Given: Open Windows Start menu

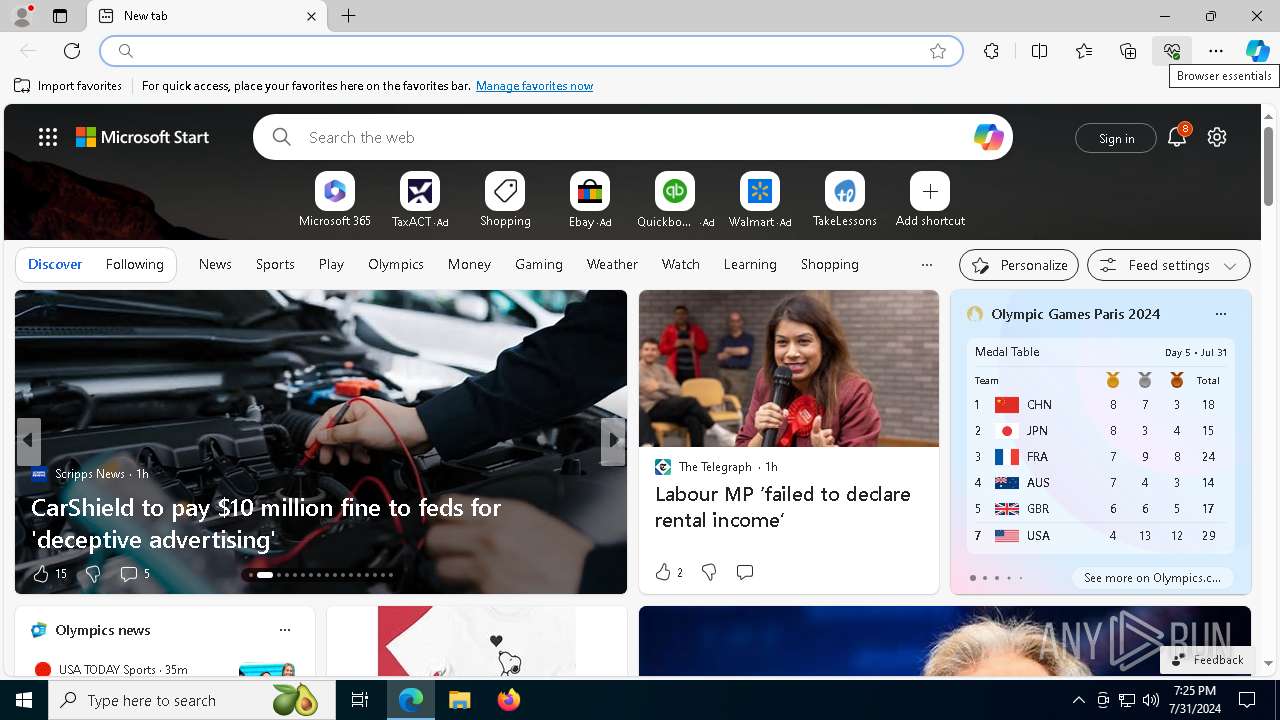Looking at the screenshot, I should pos(24,700).
